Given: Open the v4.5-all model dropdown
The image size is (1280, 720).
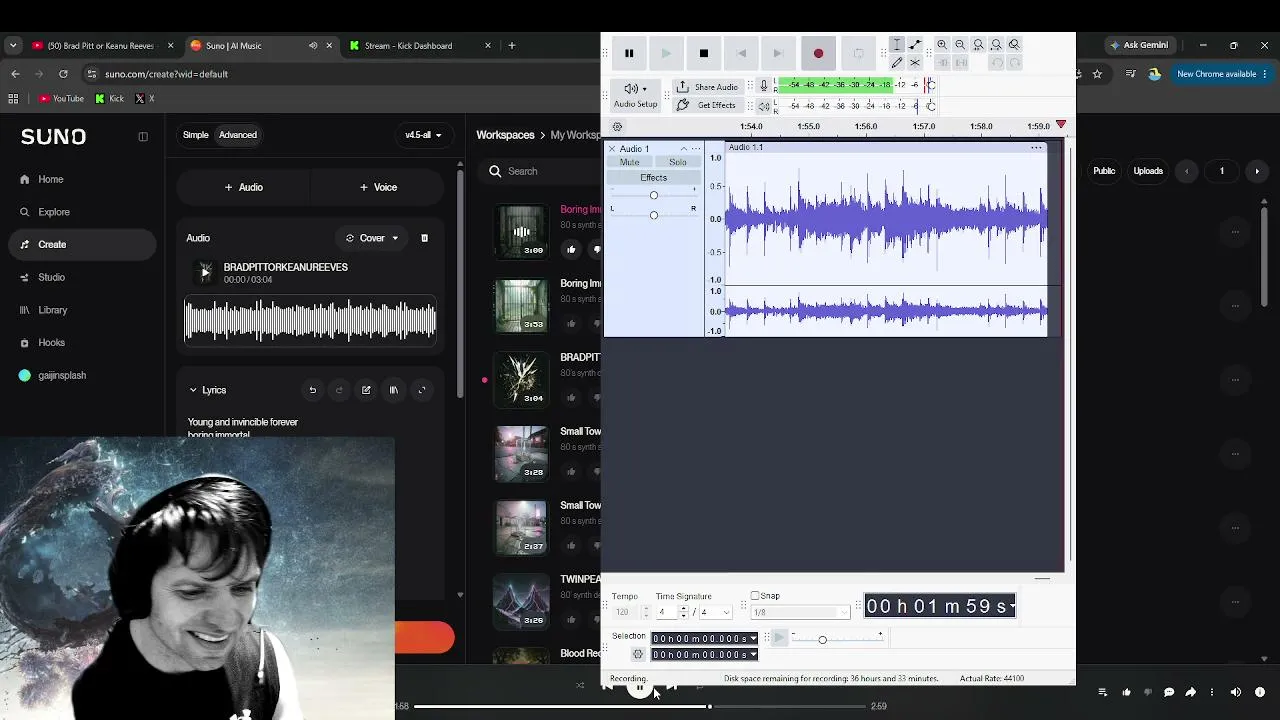Looking at the screenshot, I should (x=423, y=135).
